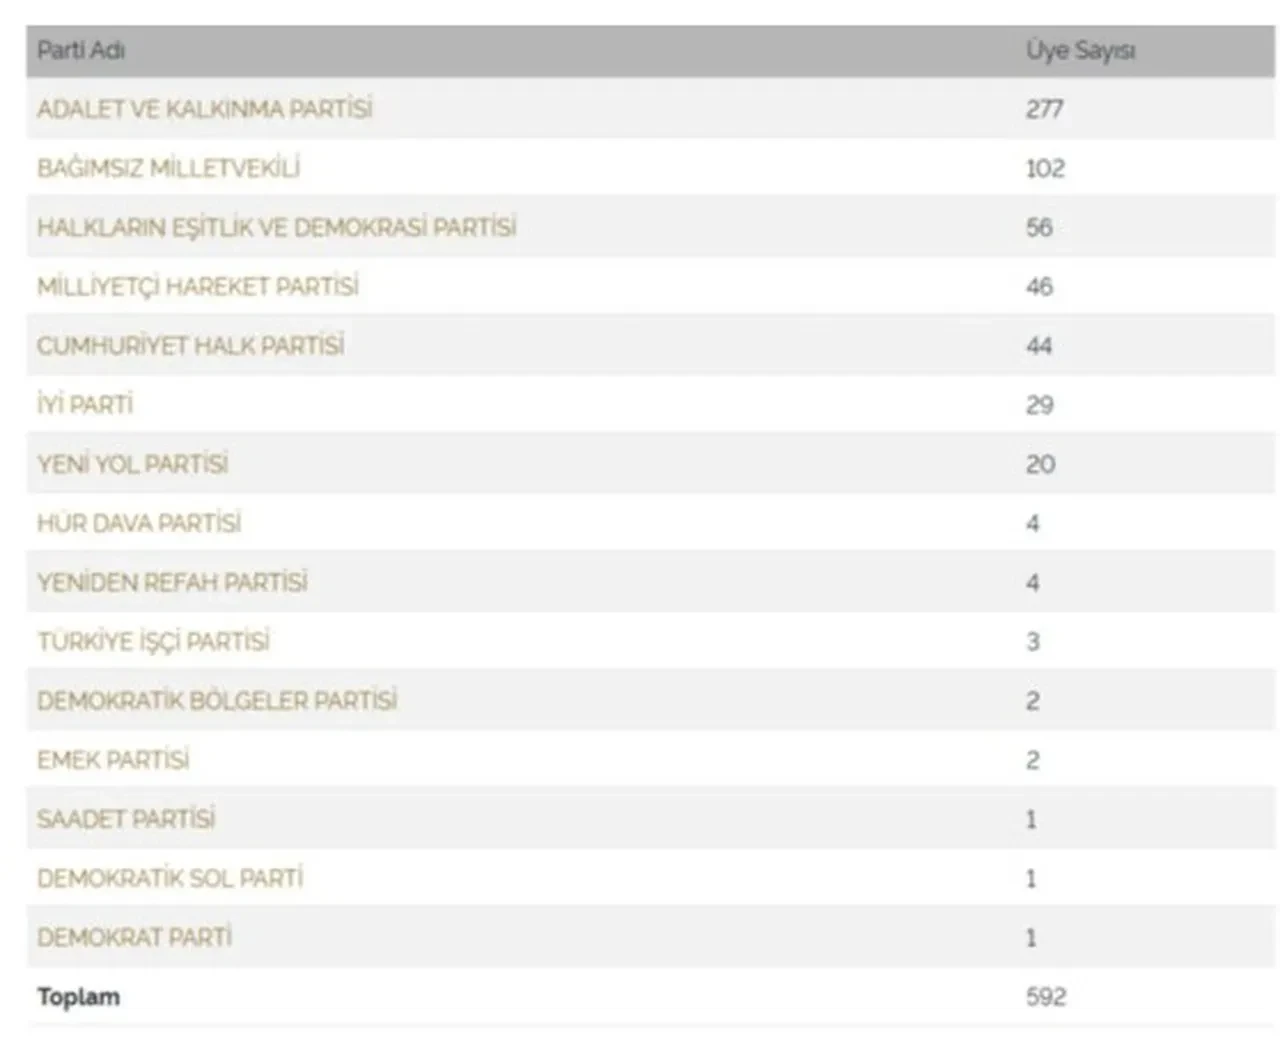Click the İYİ PARTİ link
This screenshot has width=1280, height=1057.
[x=85, y=404]
